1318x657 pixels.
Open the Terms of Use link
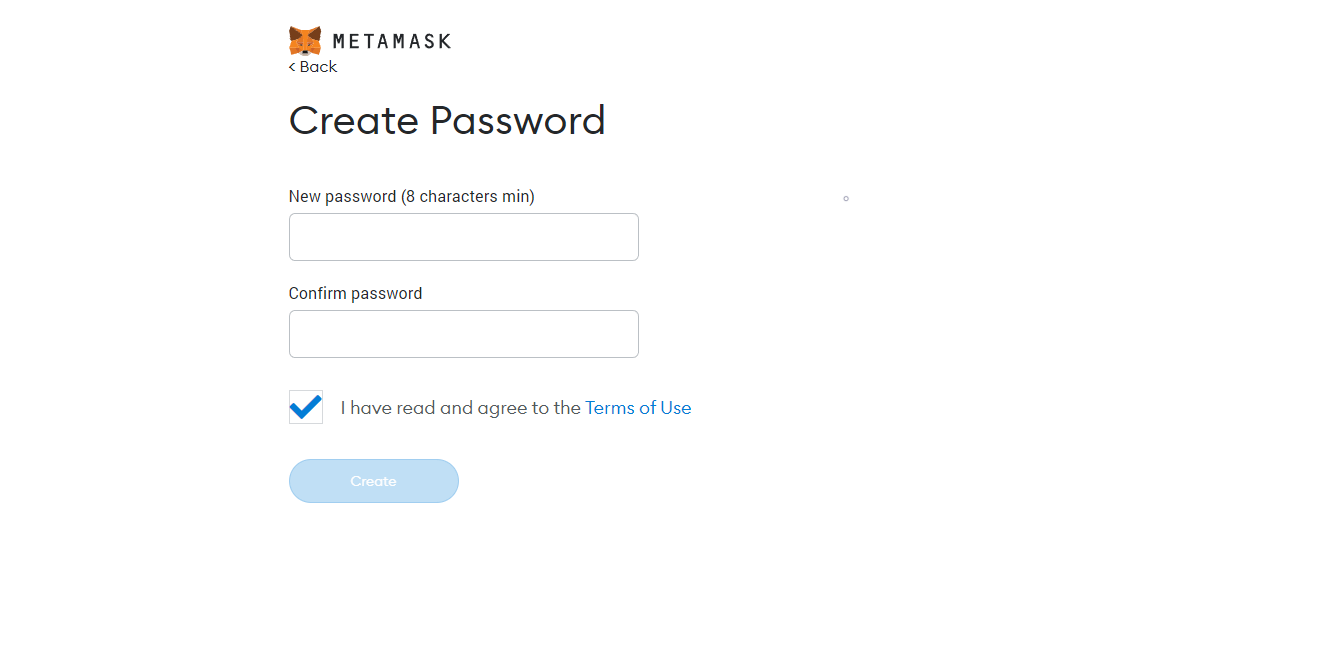(x=638, y=408)
